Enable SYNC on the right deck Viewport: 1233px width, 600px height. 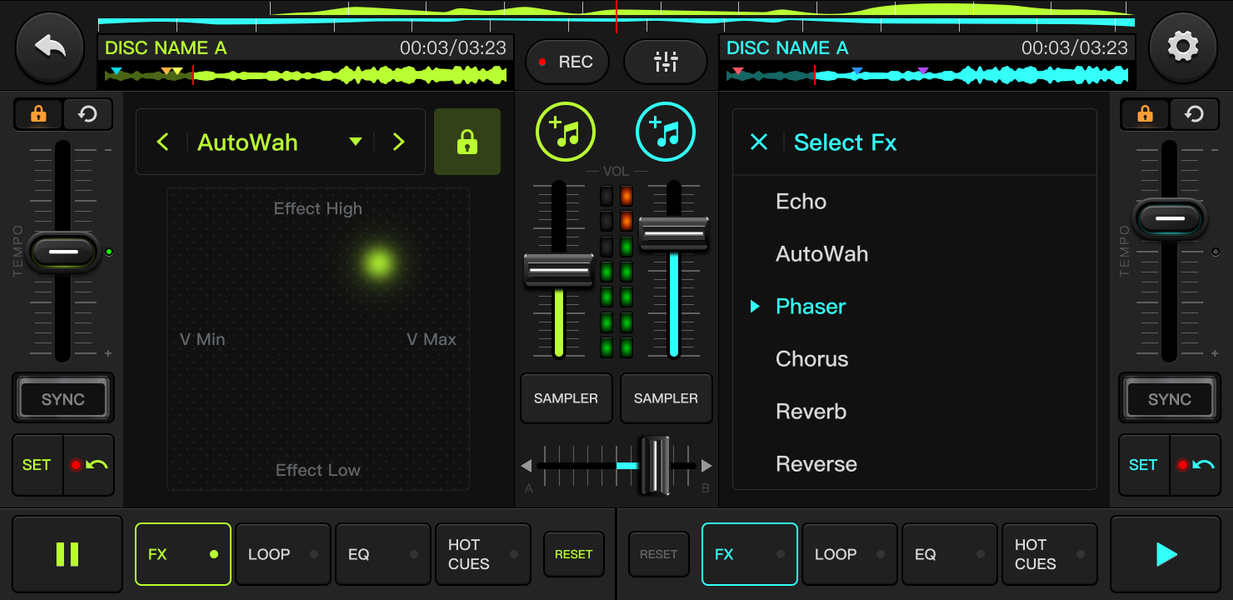1169,398
